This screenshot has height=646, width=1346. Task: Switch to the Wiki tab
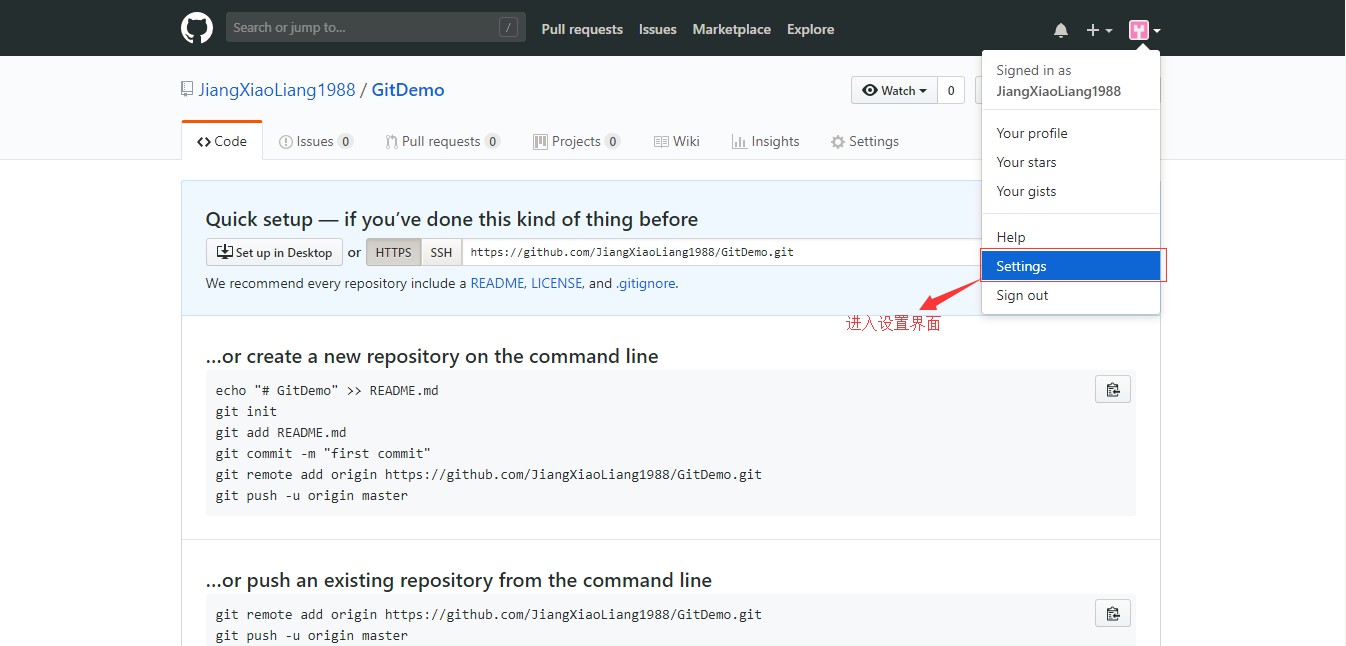pos(677,141)
